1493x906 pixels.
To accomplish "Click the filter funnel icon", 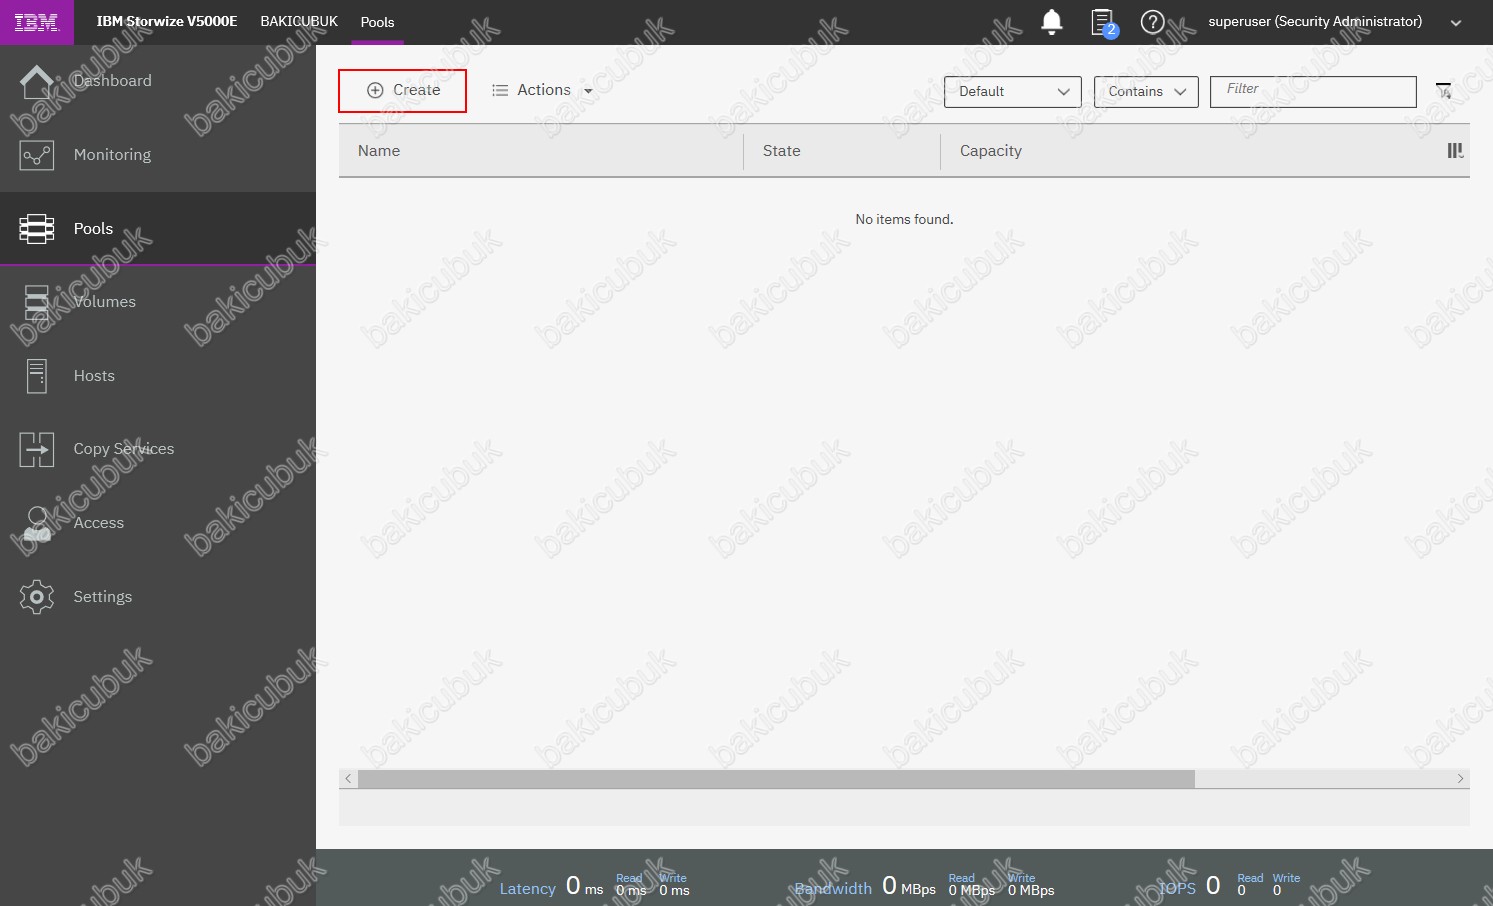I will (x=1444, y=91).
